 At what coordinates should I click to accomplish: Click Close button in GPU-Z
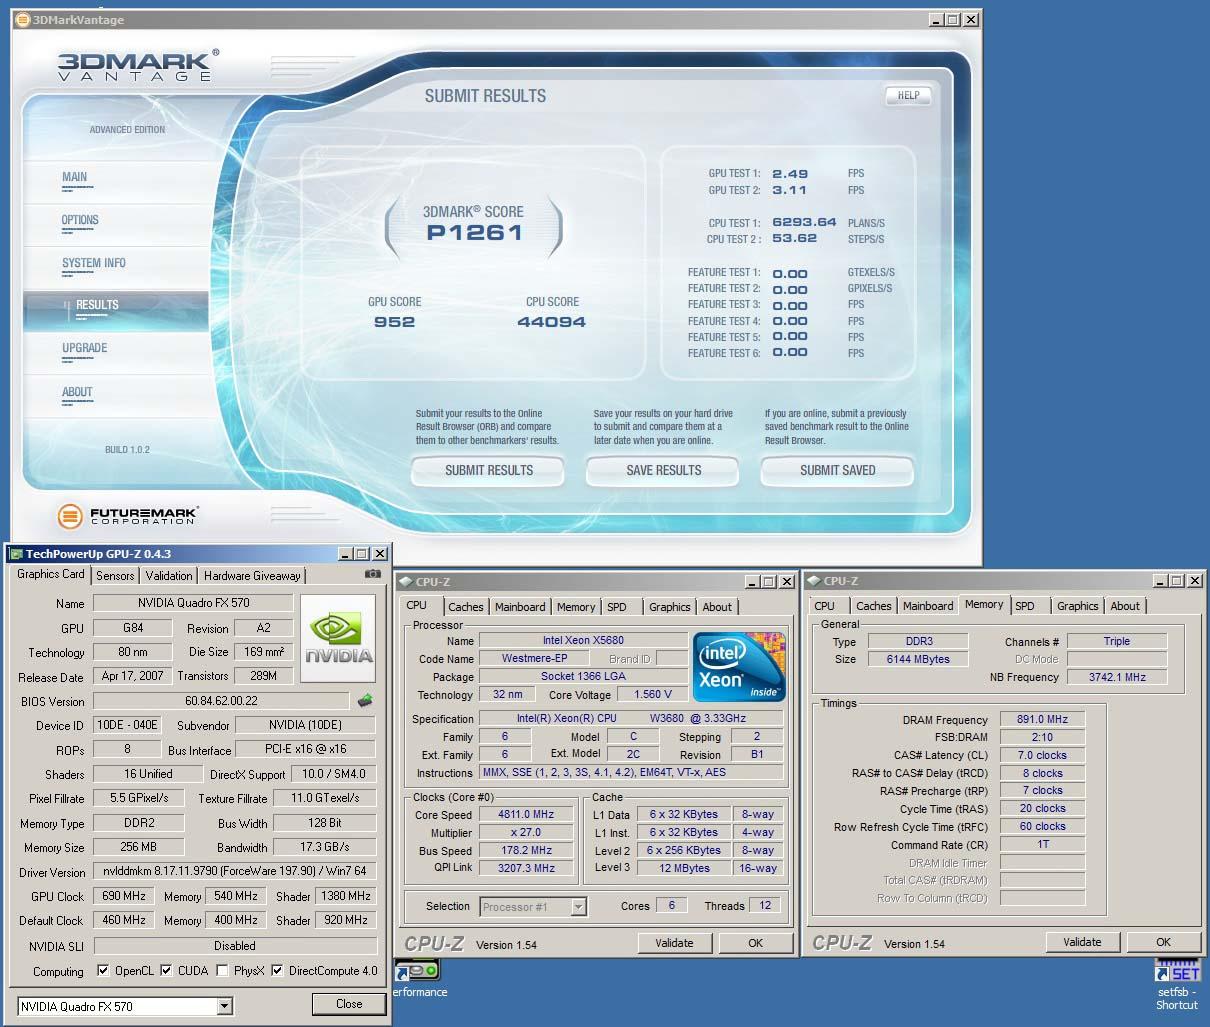tap(349, 1004)
